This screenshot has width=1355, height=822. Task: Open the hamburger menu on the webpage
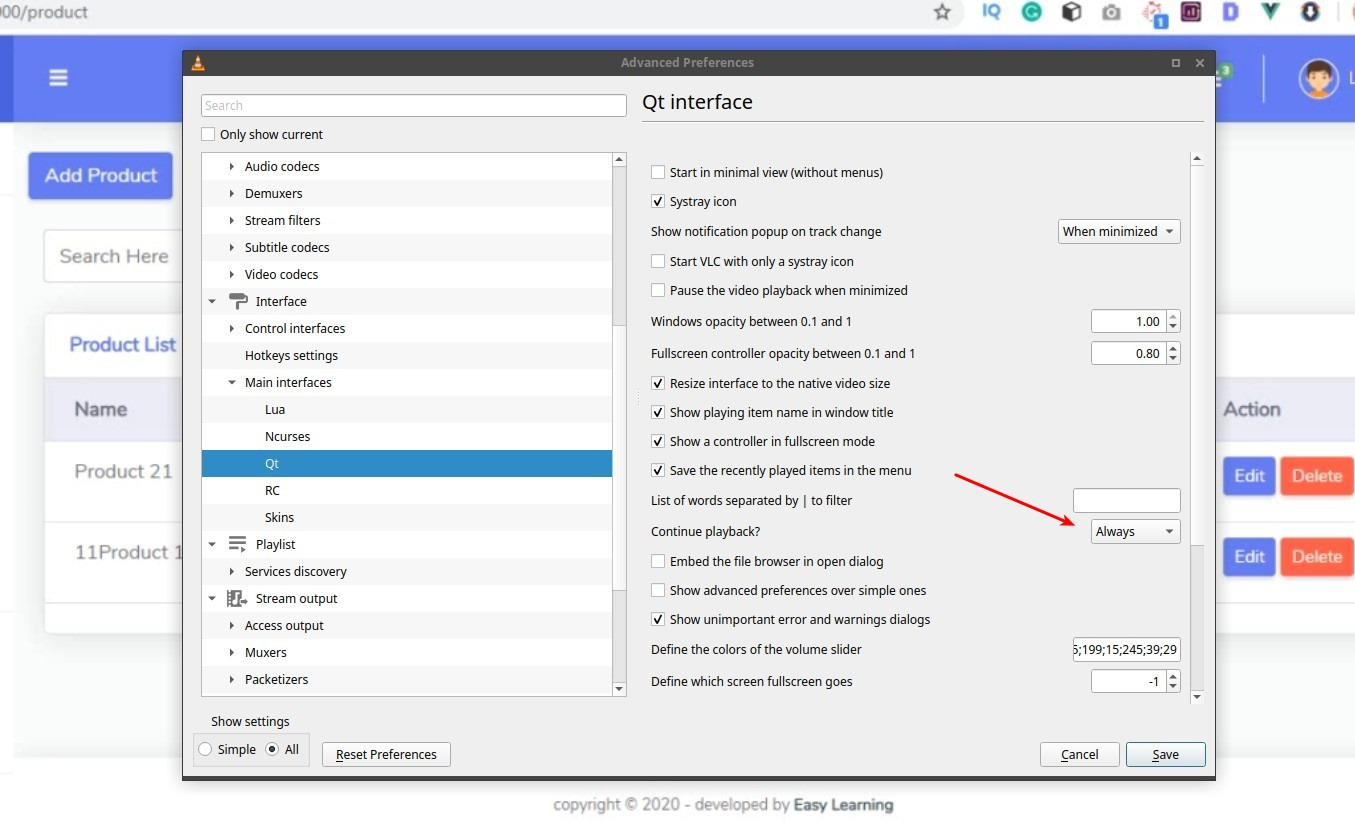[x=59, y=78]
